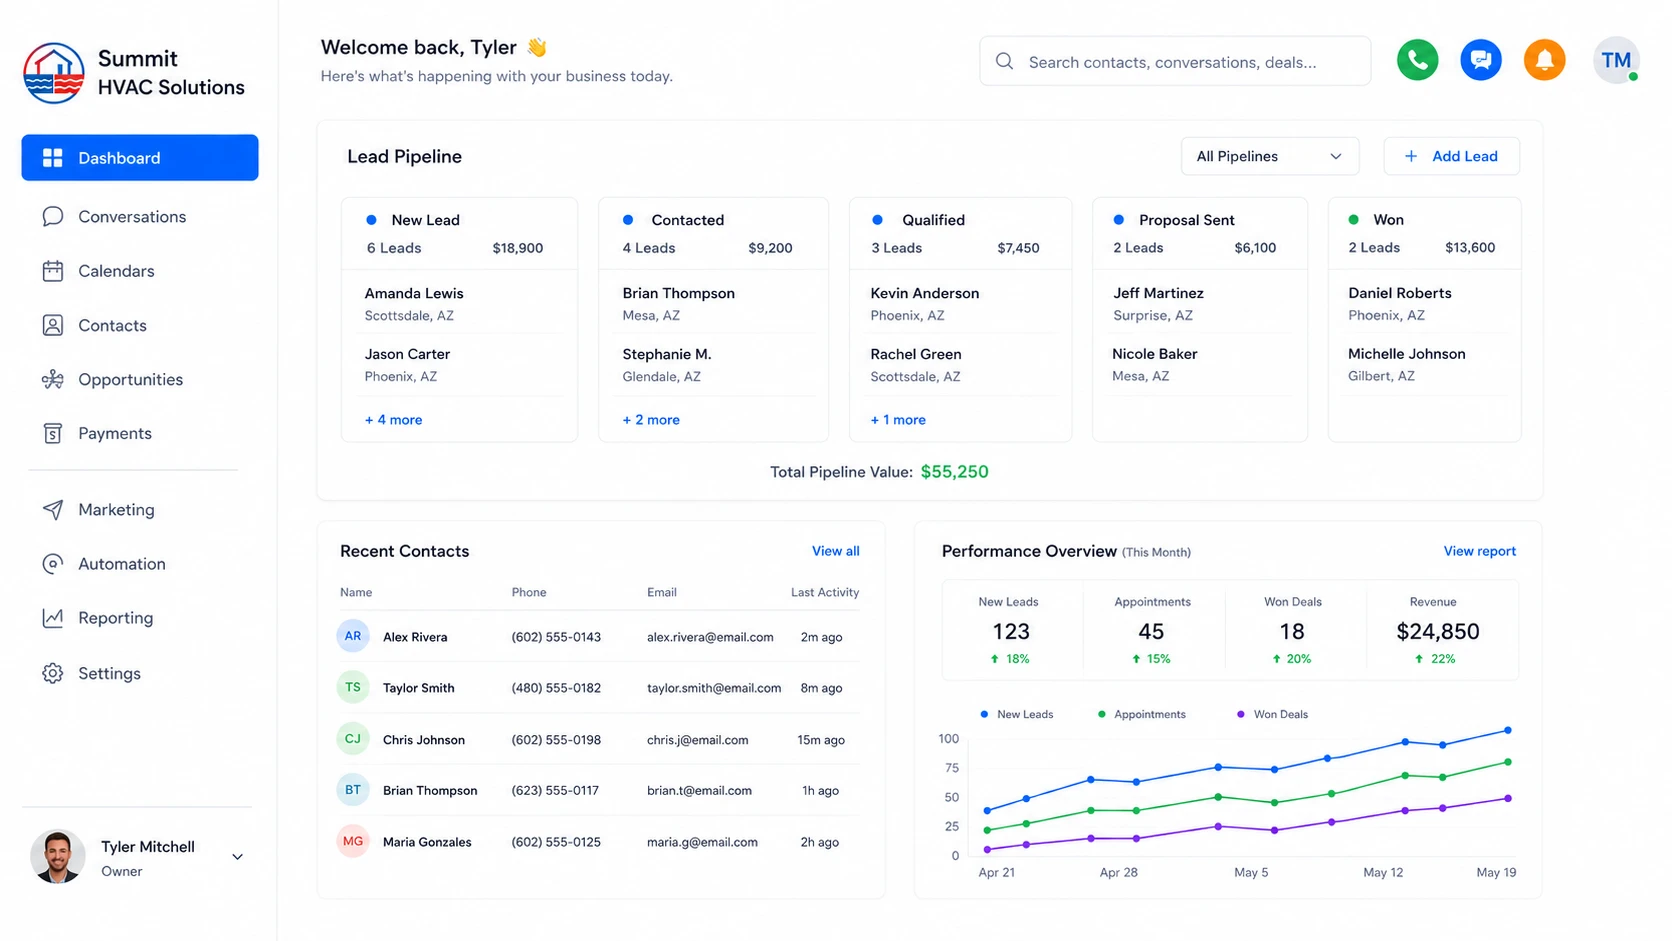
Task: Click Tyler Mitchell's profile photo
Action: [x=58, y=857]
